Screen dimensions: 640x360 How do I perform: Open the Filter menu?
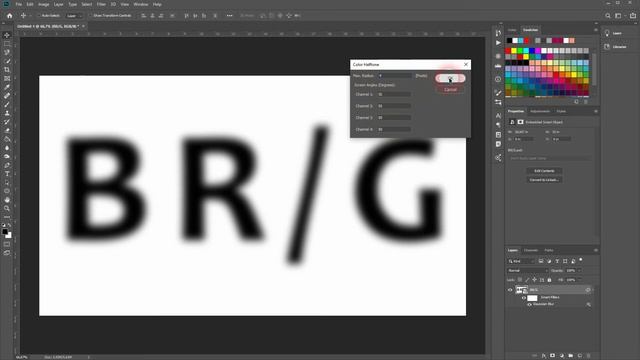[x=101, y=4]
